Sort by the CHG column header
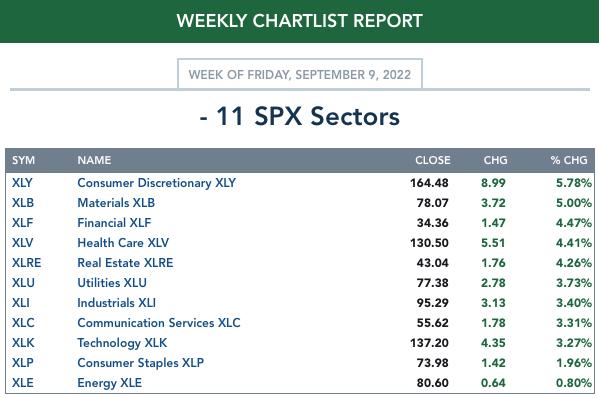This screenshot has height=398, width=599. 495,160
